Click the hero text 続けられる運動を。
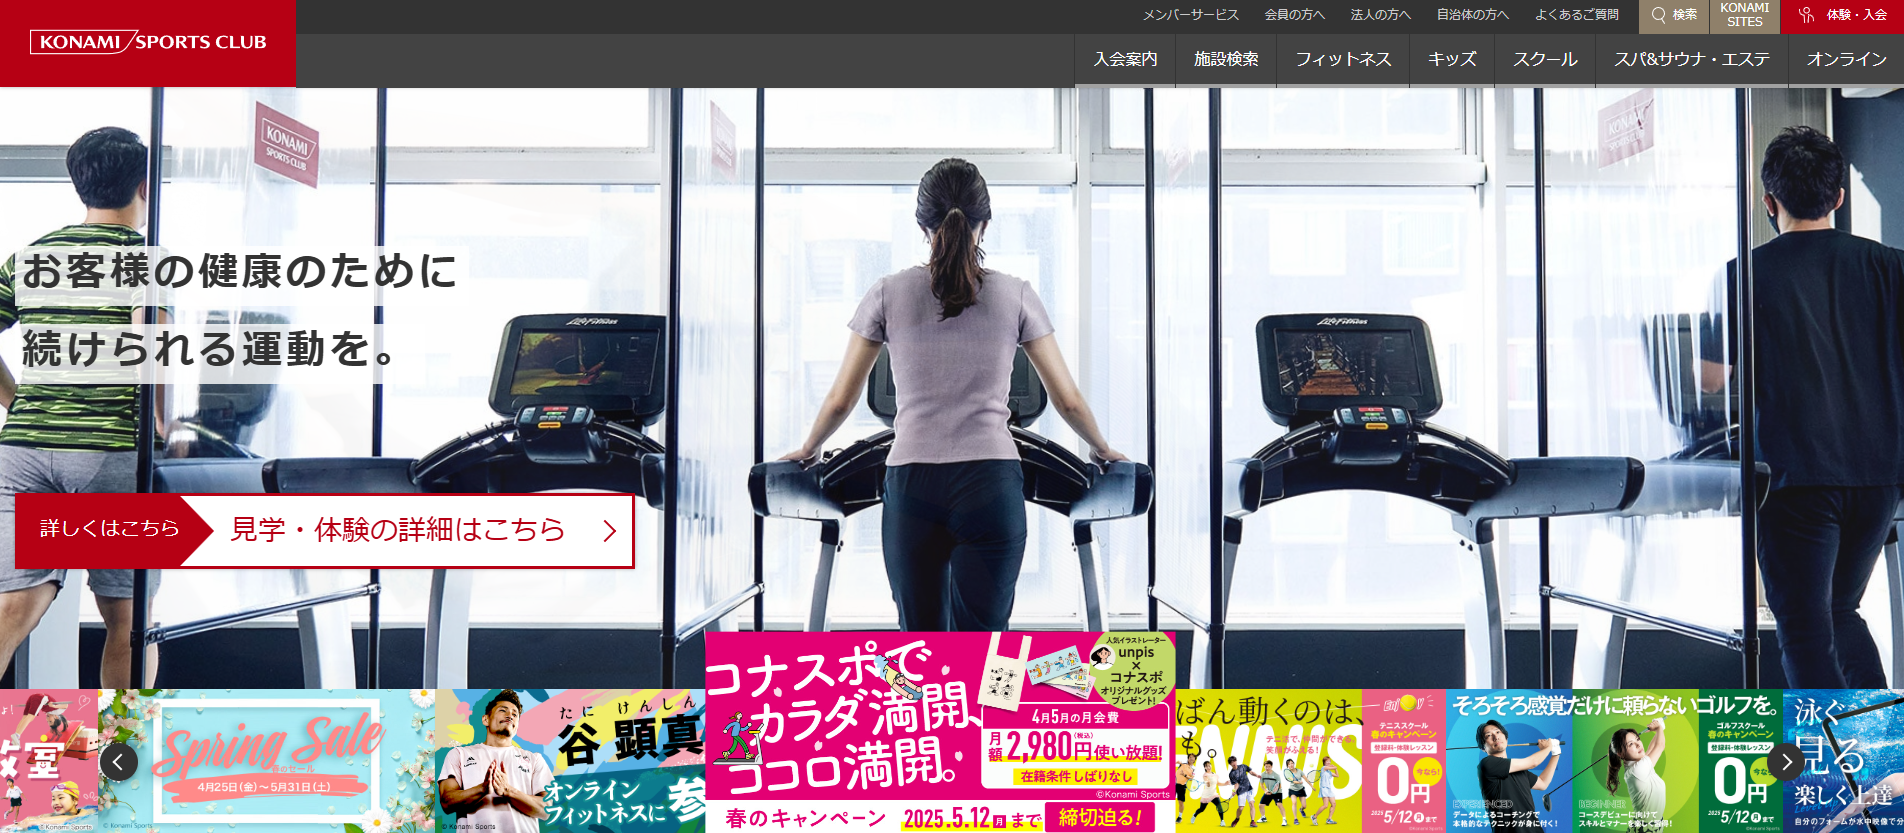Viewport: 1904px width, 833px height. [209, 349]
